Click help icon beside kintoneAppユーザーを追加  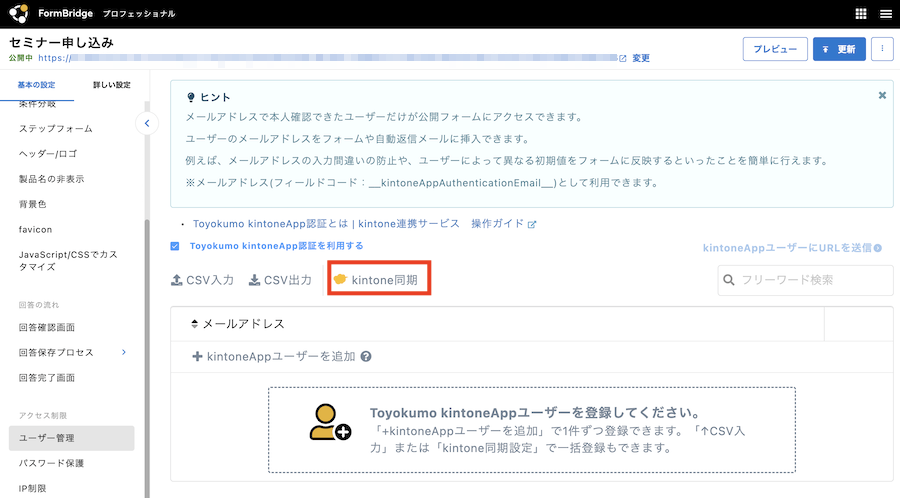(x=366, y=356)
